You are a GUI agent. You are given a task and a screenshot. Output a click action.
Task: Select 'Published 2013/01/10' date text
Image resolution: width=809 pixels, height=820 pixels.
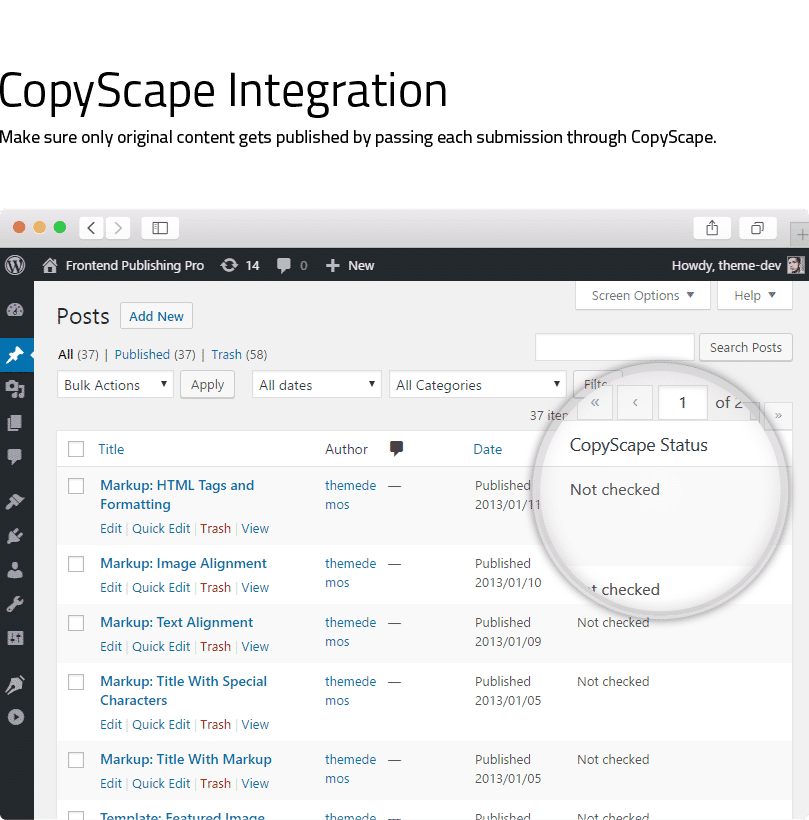click(x=508, y=573)
